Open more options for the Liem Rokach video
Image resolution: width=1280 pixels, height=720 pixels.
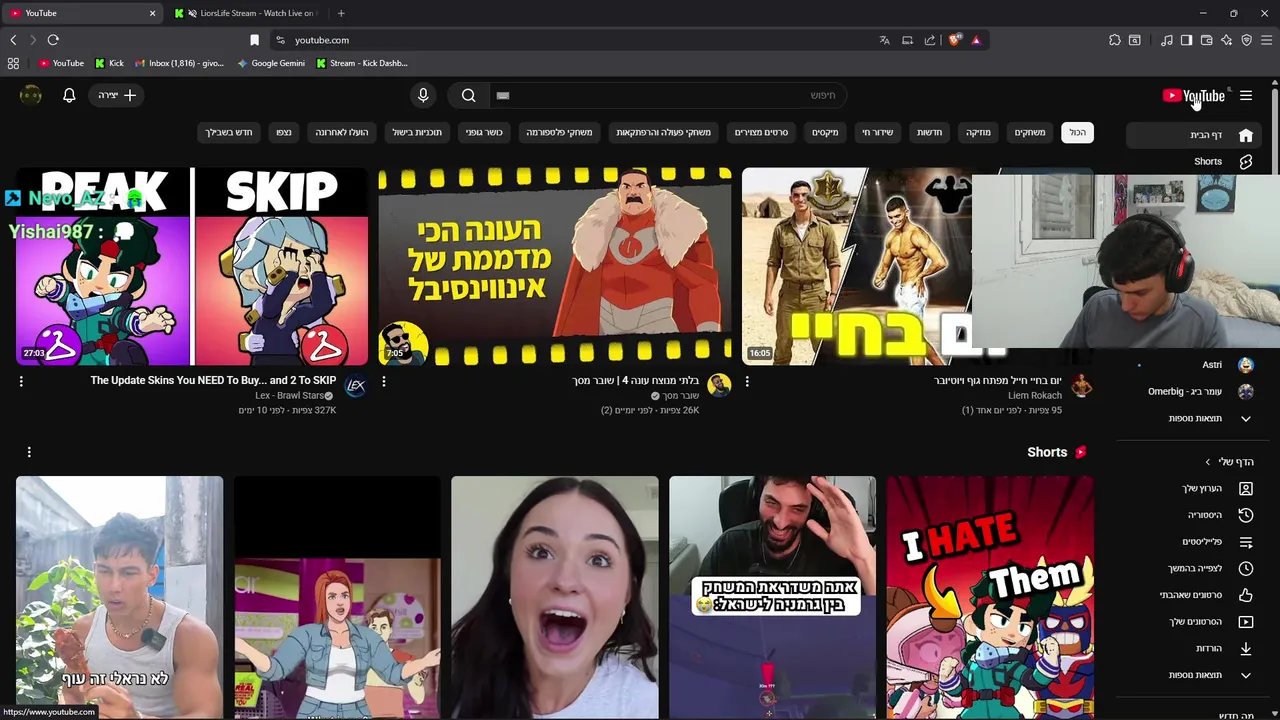point(747,381)
